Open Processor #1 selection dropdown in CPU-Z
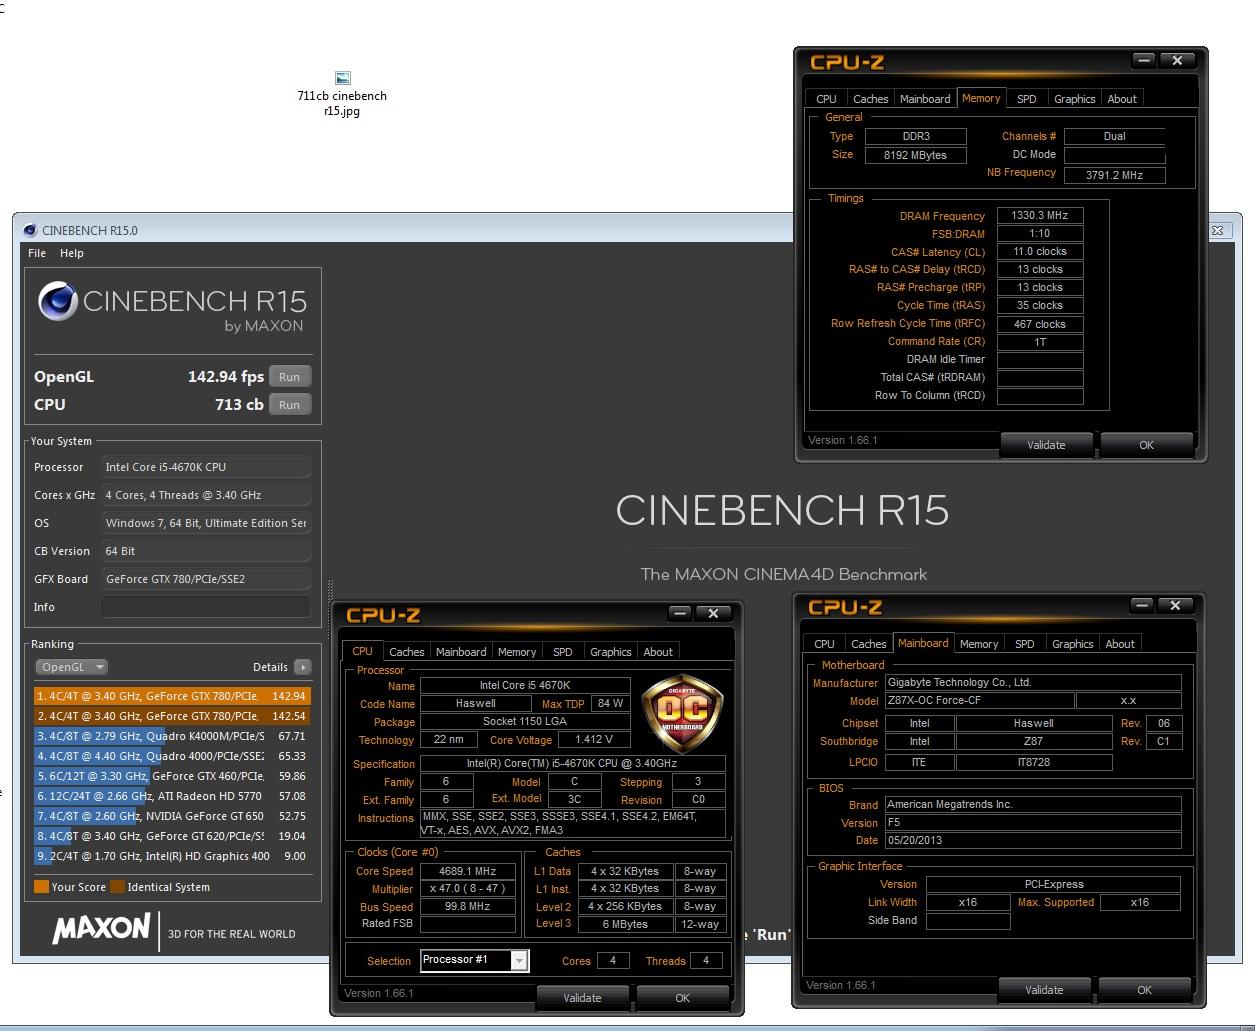 [475, 960]
